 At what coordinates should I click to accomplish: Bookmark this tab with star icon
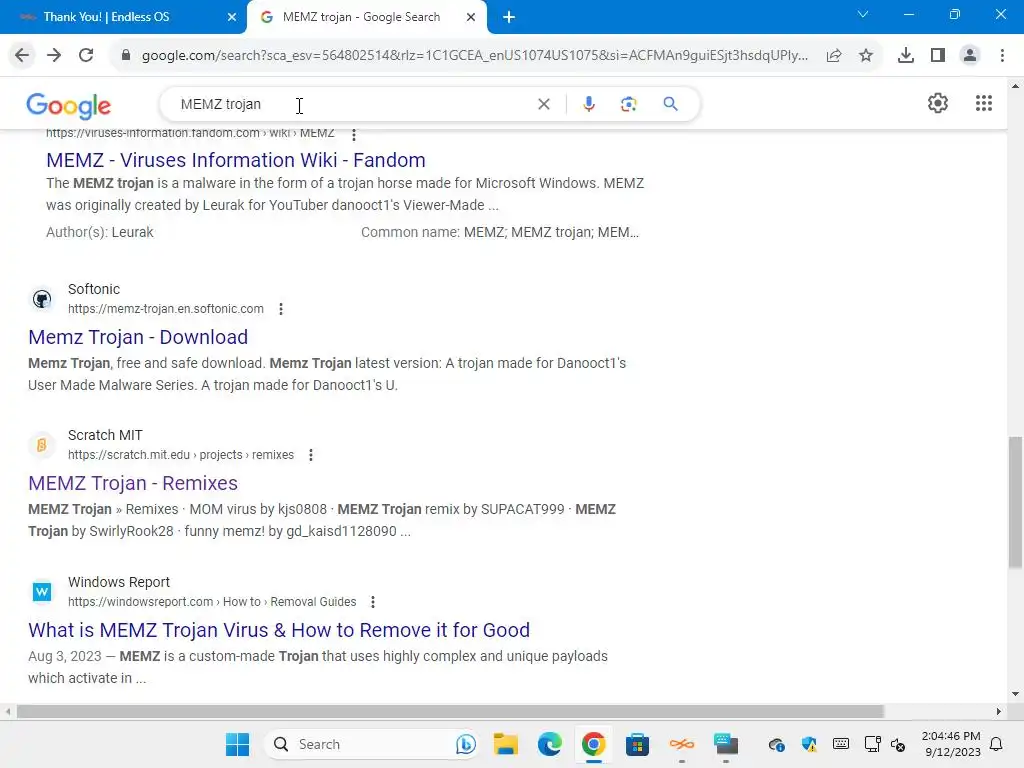coord(866,56)
